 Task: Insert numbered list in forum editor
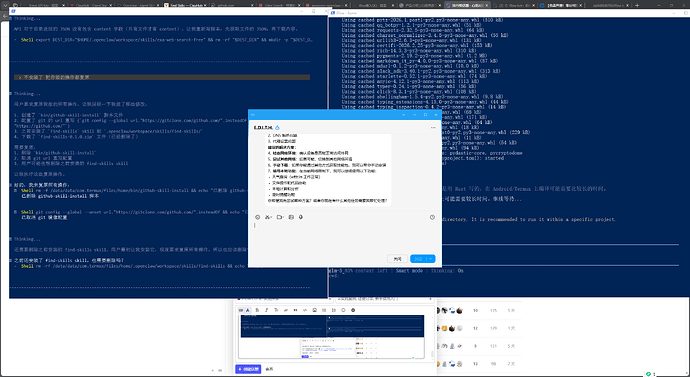[334, 310]
